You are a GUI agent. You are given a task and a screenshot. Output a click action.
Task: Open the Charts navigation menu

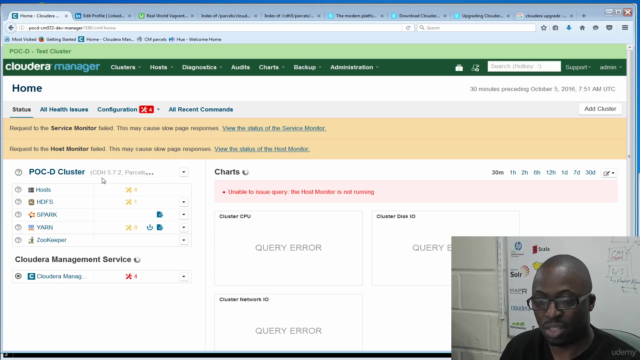[271, 67]
